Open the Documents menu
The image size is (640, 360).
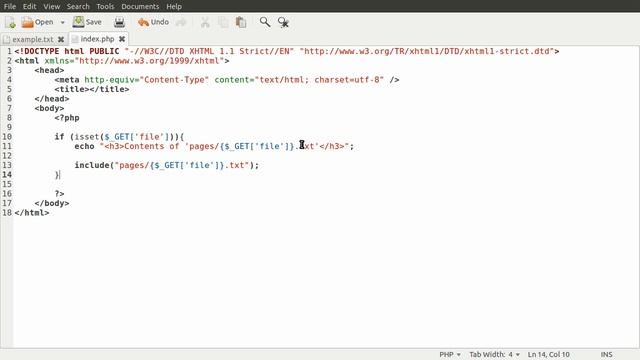pos(140,7)
